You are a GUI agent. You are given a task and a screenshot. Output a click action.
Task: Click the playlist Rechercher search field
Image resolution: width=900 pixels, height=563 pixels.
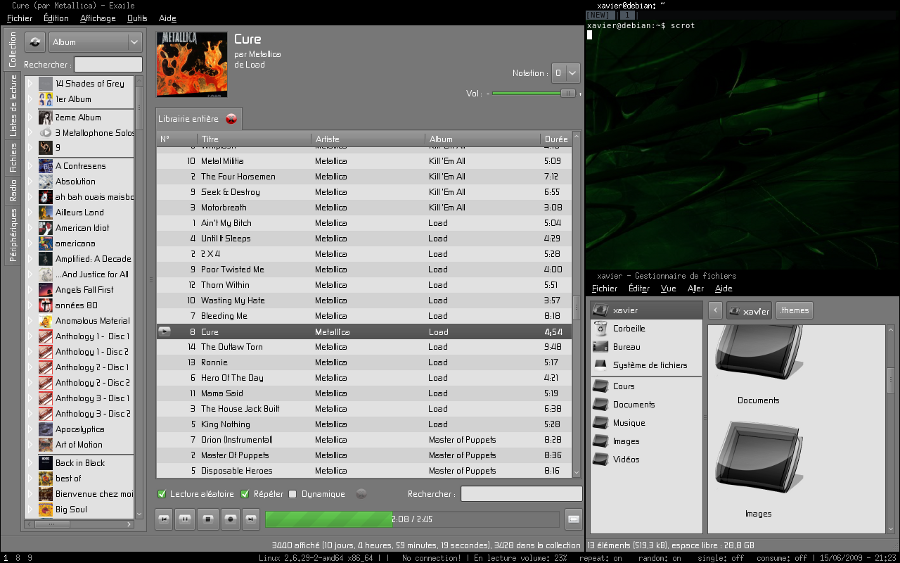coord(521,494)
